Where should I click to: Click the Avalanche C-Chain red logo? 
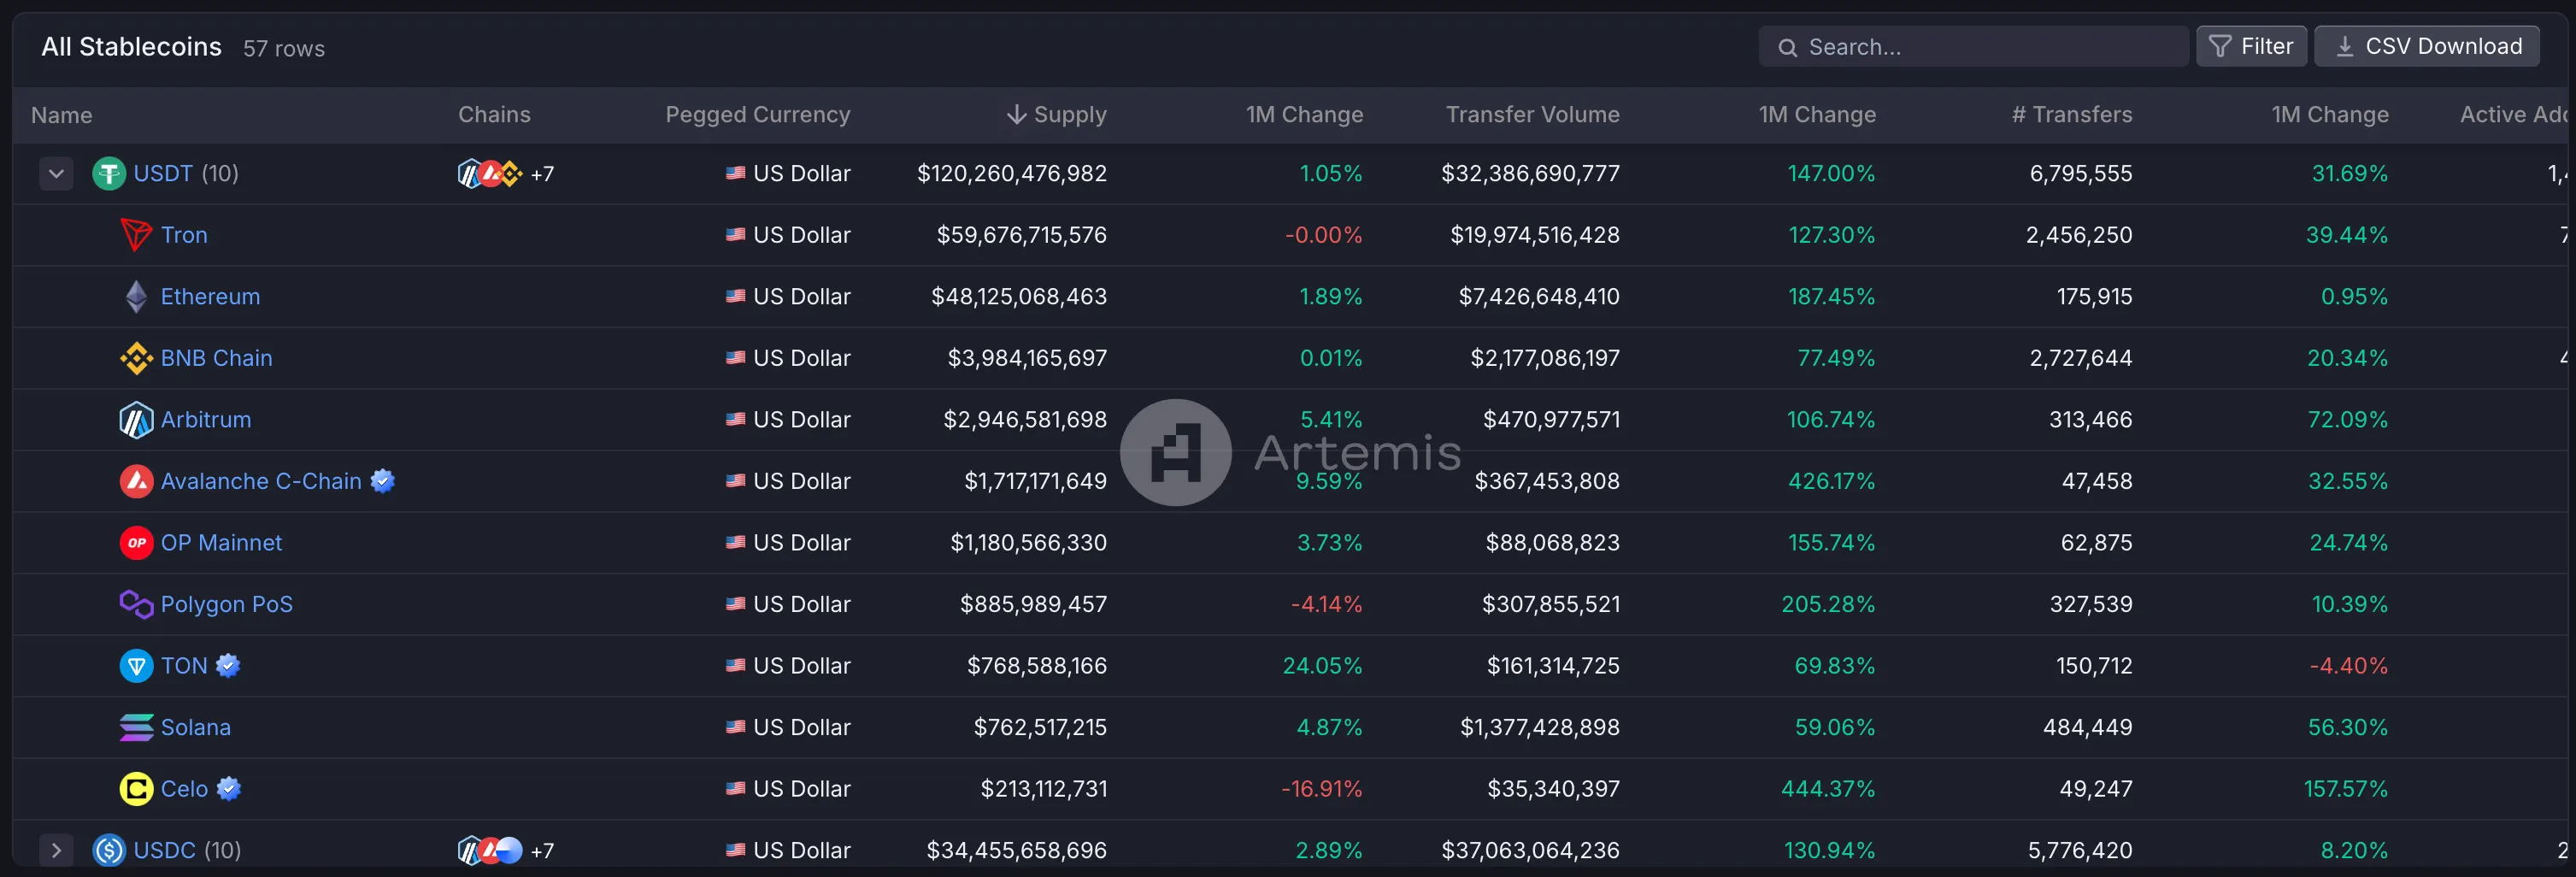click(x=136, y=482)
